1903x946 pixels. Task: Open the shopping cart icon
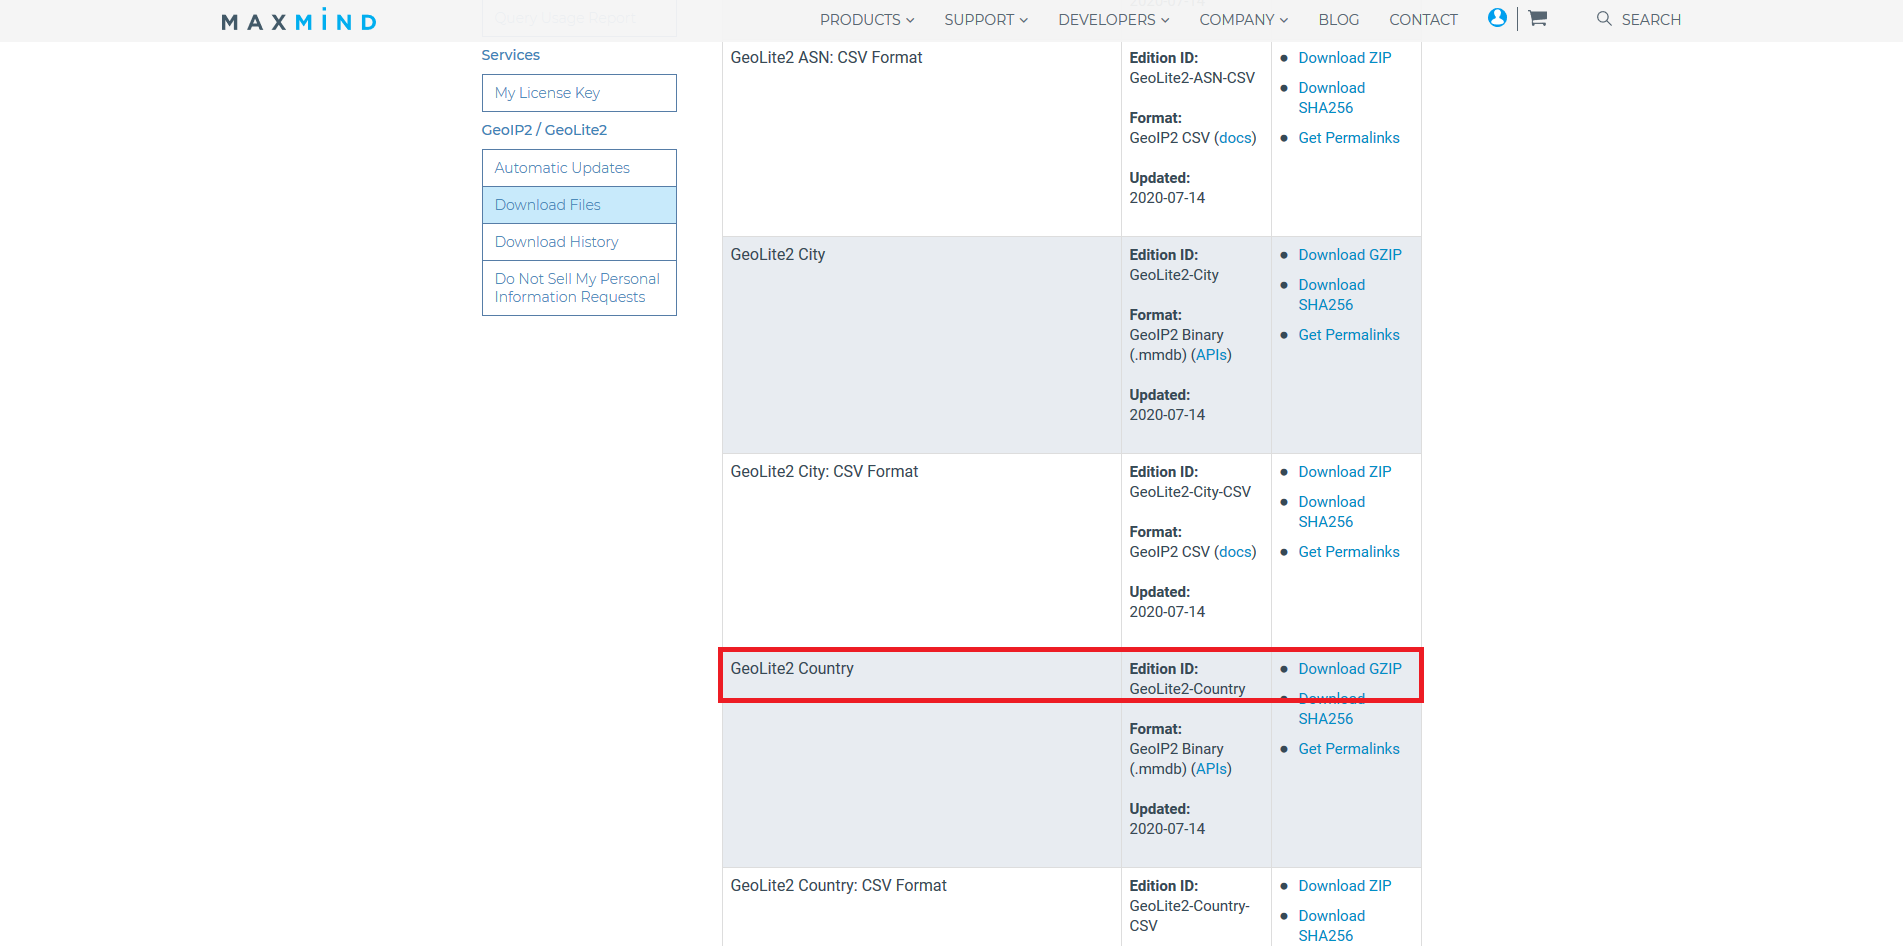1538,18
